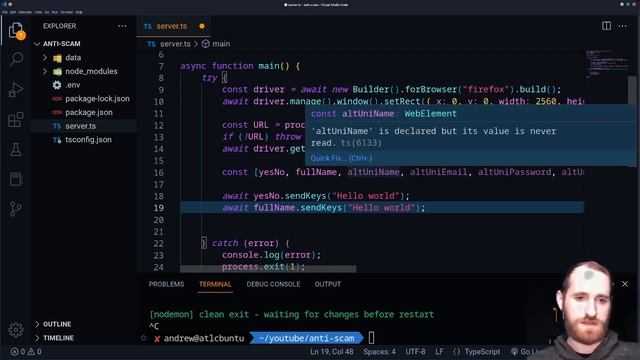Open the Source Control graph icon
The height and width of the screenshot is (360, 640).
pyautogui.click(x=16, y=209)
